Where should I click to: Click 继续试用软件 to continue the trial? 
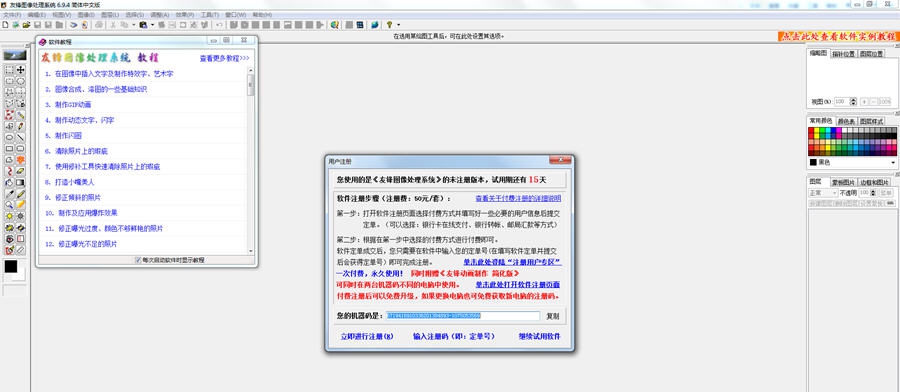coord(539,336)
